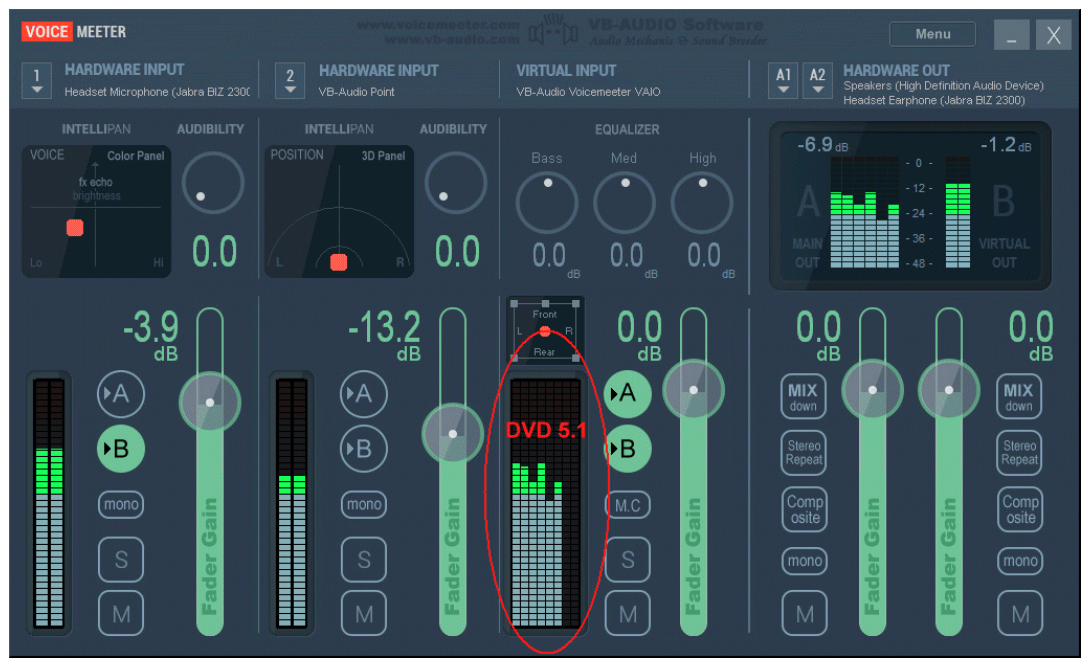Click VB-Audio Point device name
The width and height of the screenshot is (1088, 666).
[x=356, y=92]
